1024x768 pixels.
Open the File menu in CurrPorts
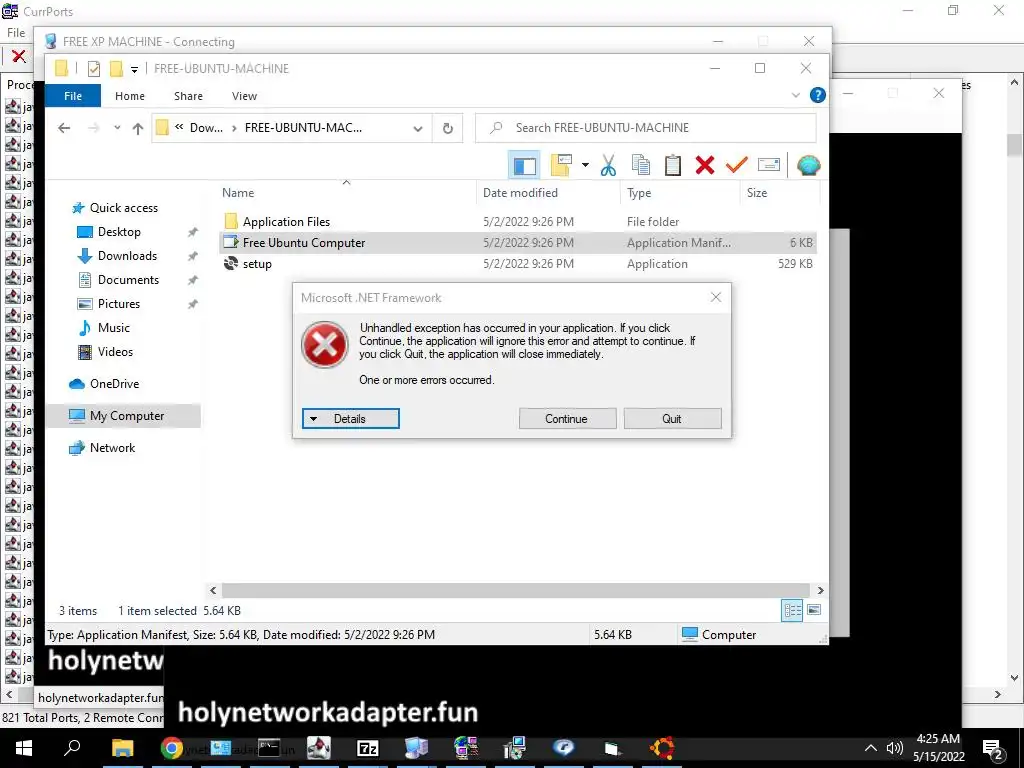(16, 33)
